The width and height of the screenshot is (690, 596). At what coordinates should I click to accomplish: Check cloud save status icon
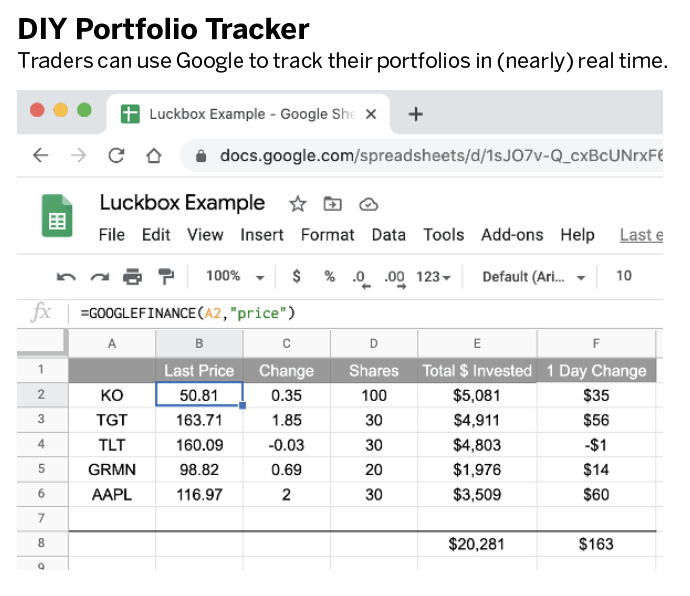click(x=368, y=205)
